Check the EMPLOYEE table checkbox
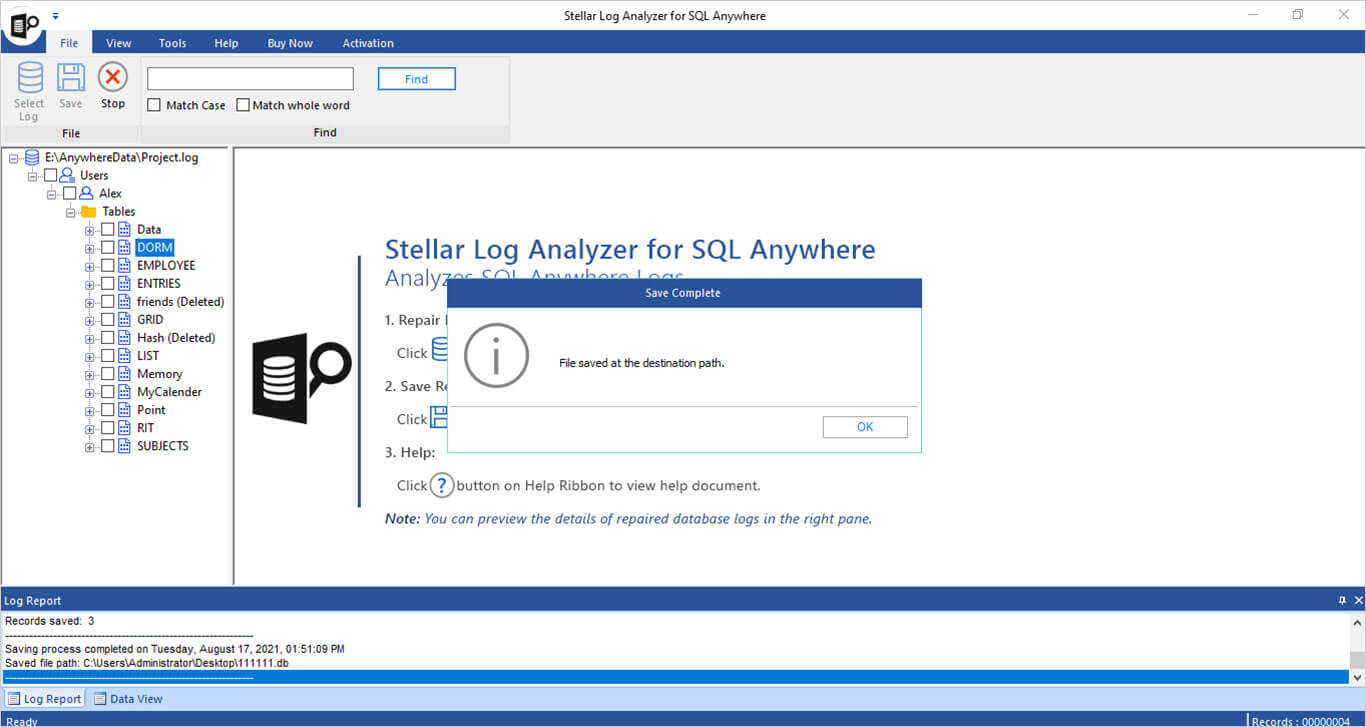This screenshot has width=1366, height=727. tap(107, 265)
